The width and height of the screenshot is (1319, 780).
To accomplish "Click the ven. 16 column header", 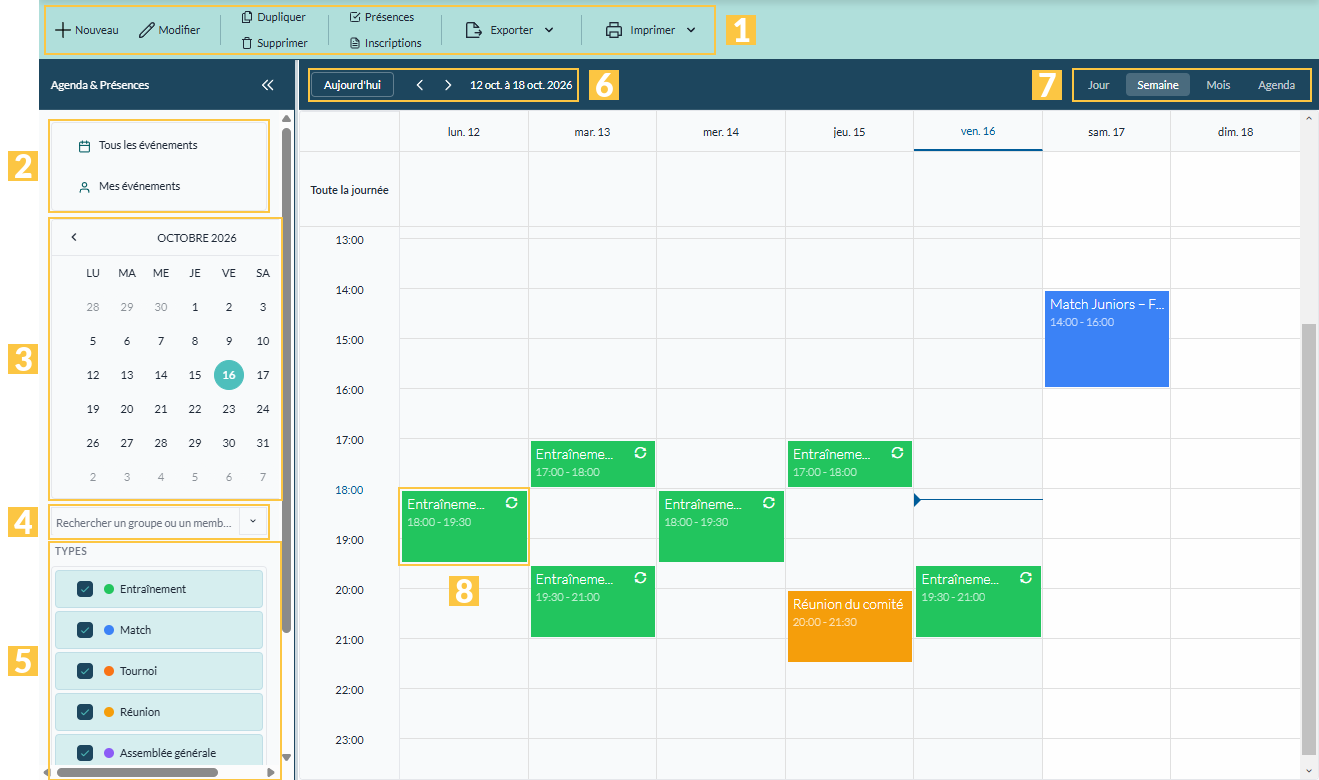I will (x=978, y=131).
